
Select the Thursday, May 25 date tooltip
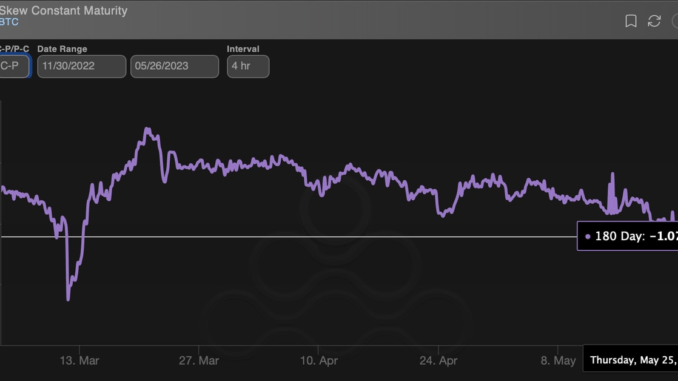631,359
